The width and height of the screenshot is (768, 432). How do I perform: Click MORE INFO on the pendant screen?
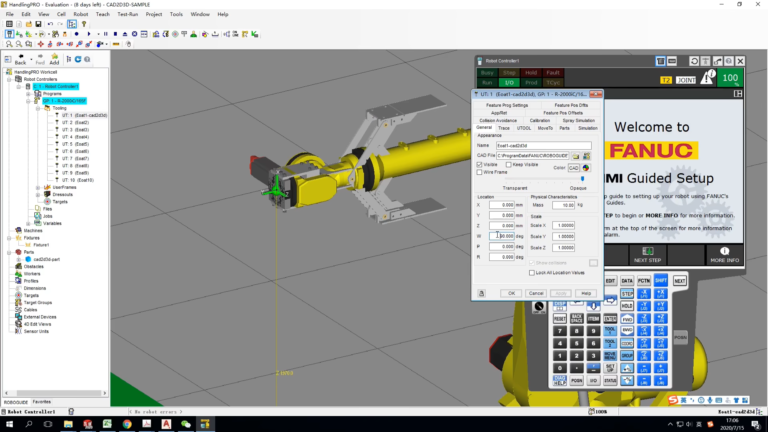pos(724,255)
